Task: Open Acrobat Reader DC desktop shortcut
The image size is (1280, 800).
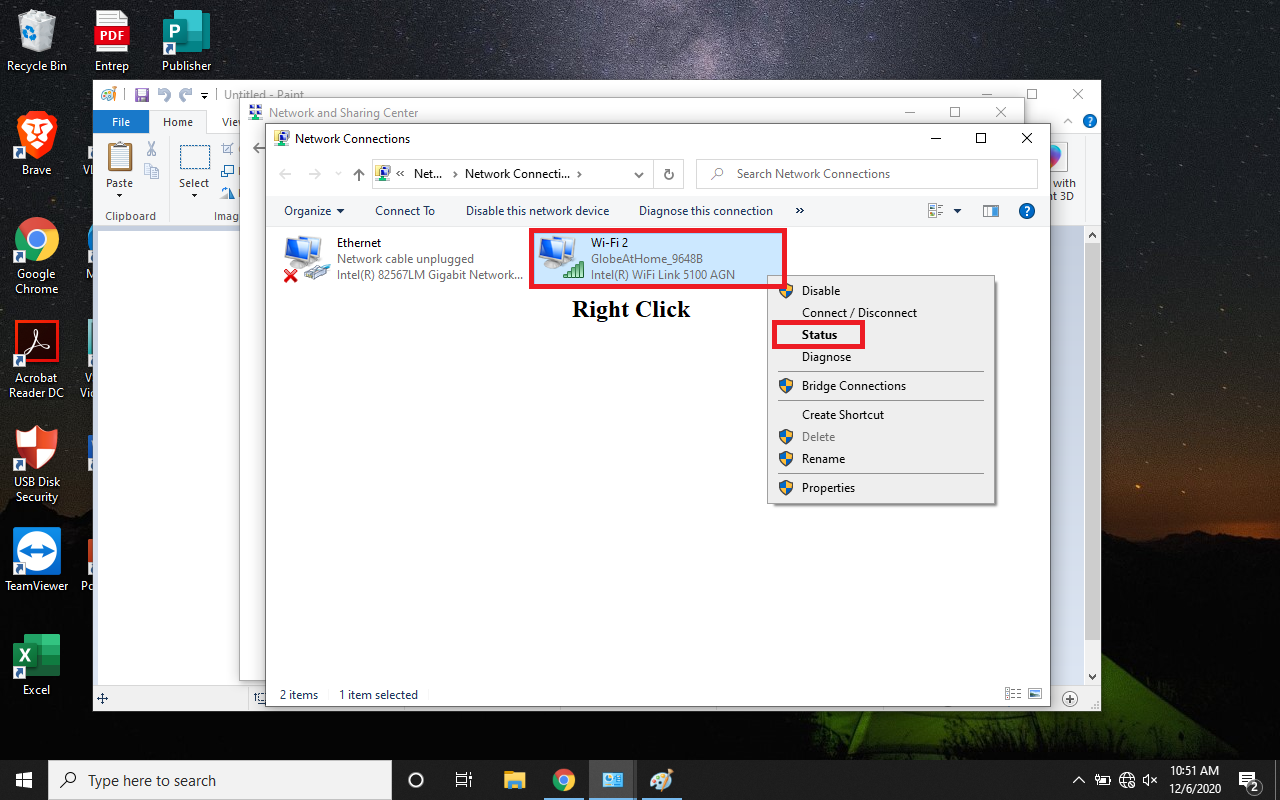Action: click(x=37, y=360)
